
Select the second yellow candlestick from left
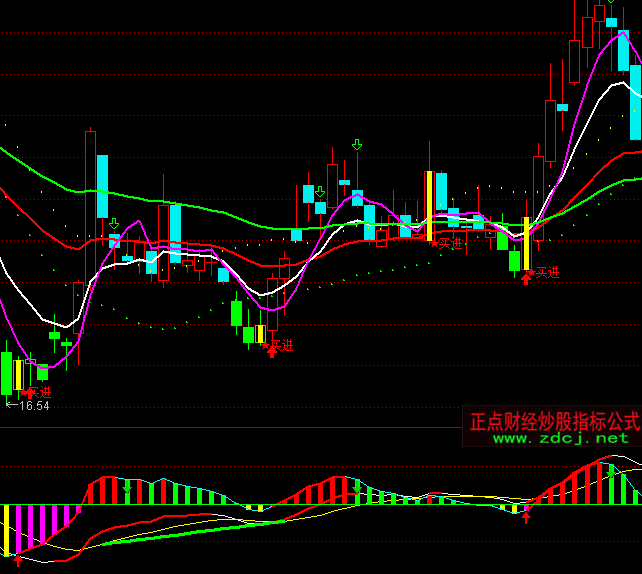[x=260, y=334]
